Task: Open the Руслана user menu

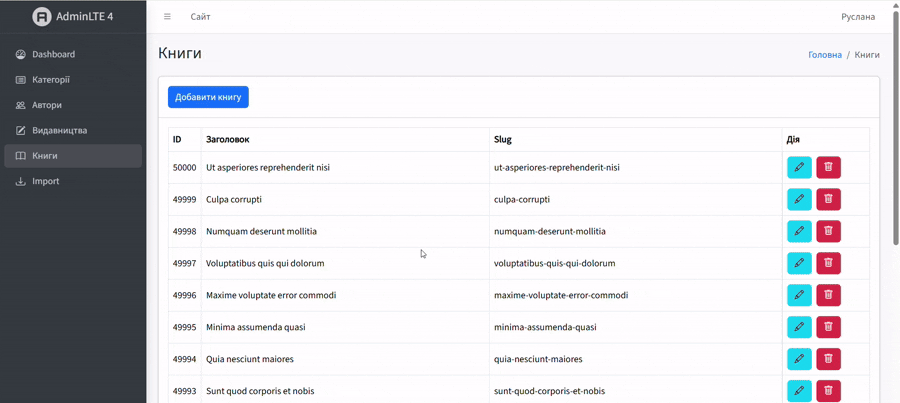Action: point(857,17)
